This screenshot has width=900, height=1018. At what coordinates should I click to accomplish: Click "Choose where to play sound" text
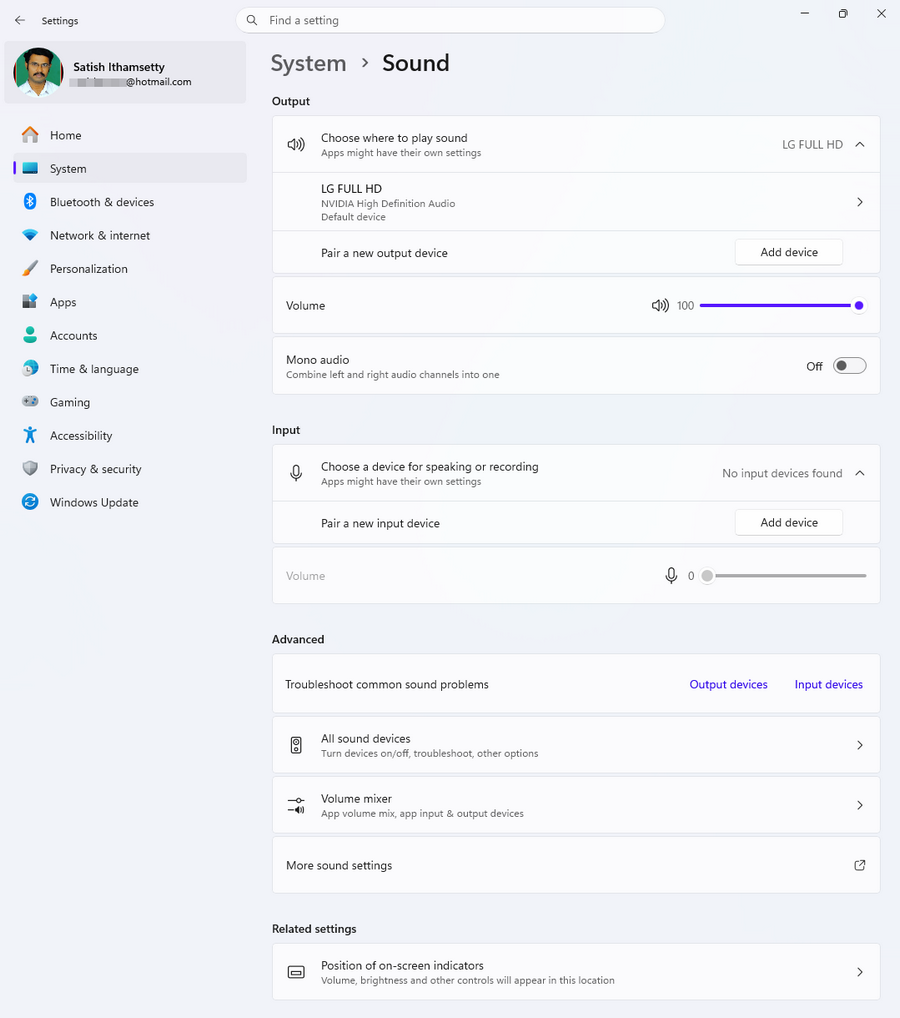[394, 138]
